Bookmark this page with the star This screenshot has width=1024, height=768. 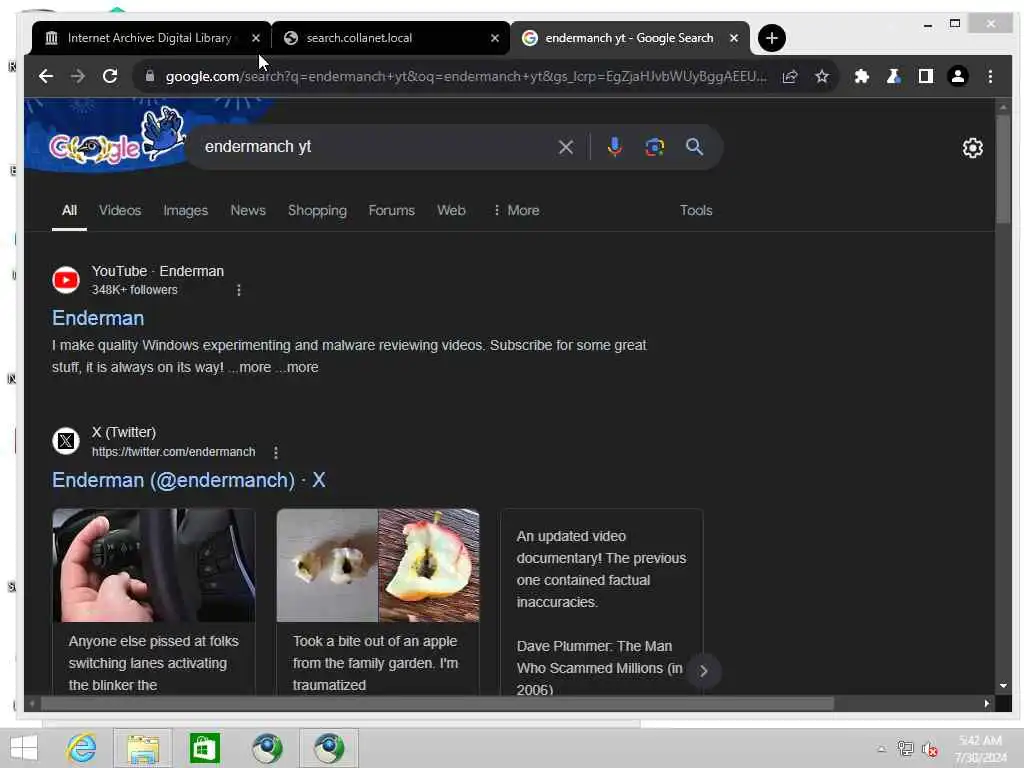click(822, 76)
